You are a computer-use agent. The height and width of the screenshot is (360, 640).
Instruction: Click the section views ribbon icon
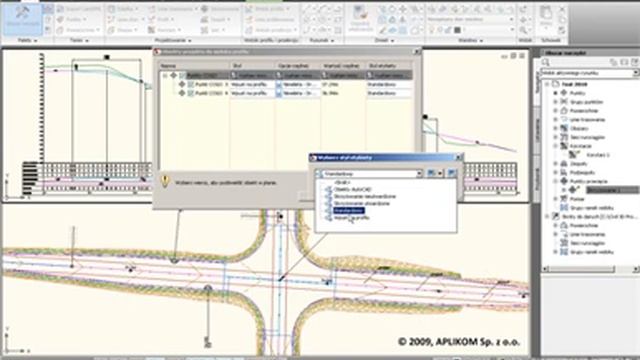[x=249, y=30]
